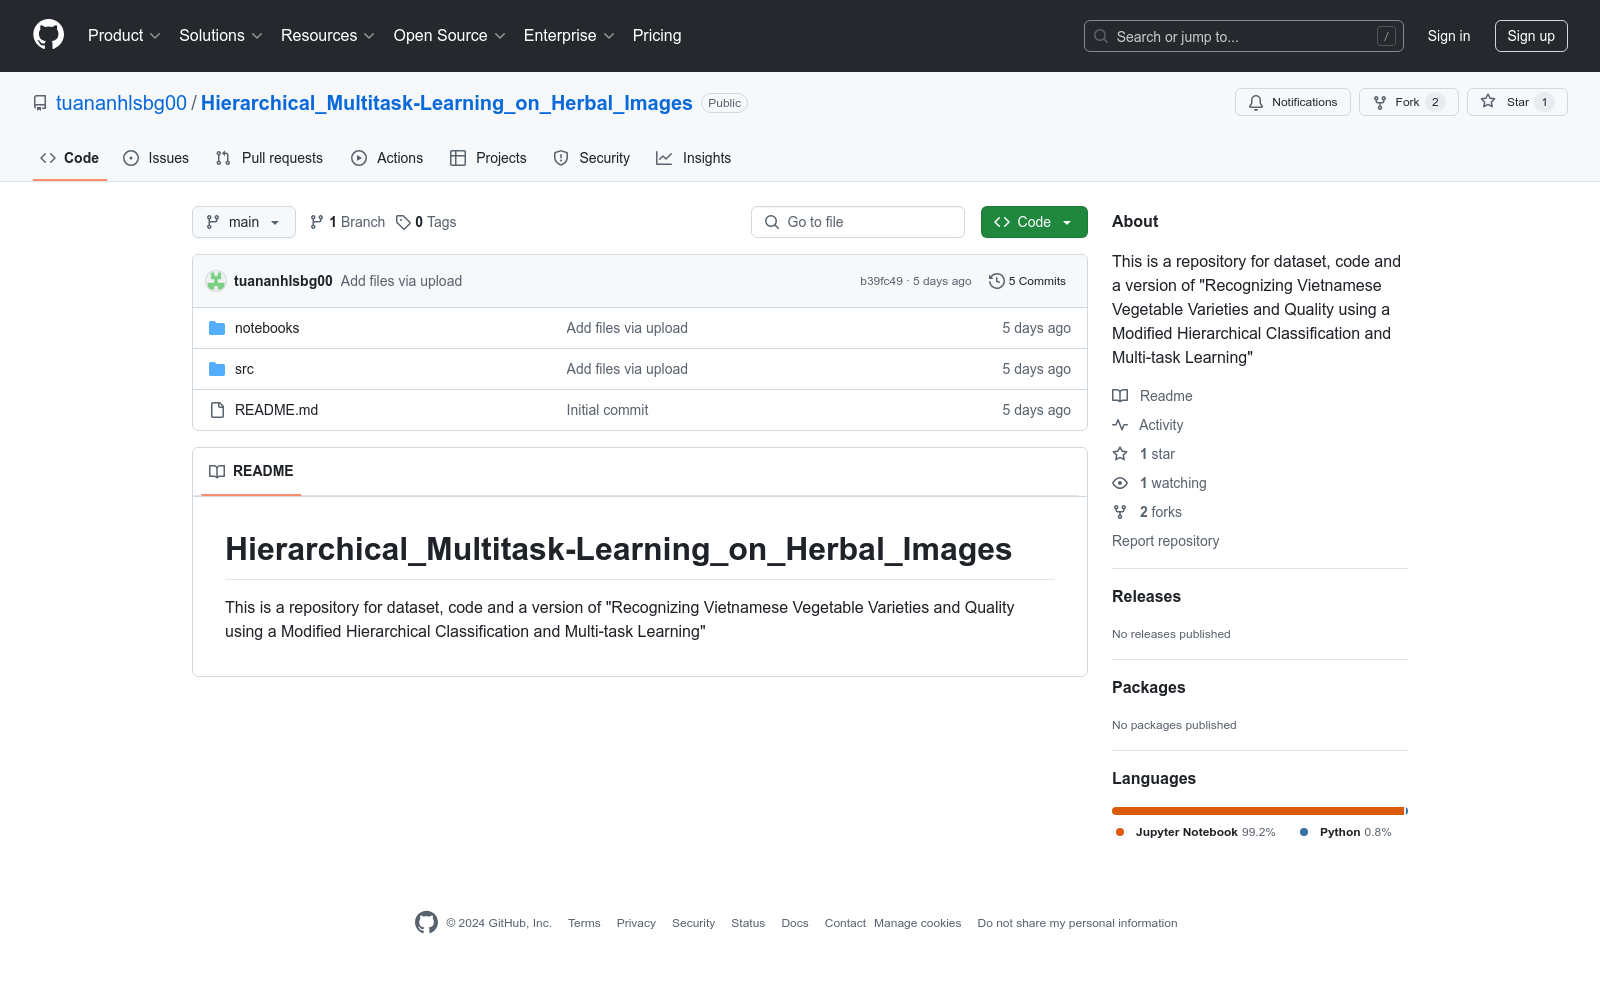Click the Initial commit message link
Image resolution: width=1600 pixels, height=1000 pixels.
[x=607, y=410]
